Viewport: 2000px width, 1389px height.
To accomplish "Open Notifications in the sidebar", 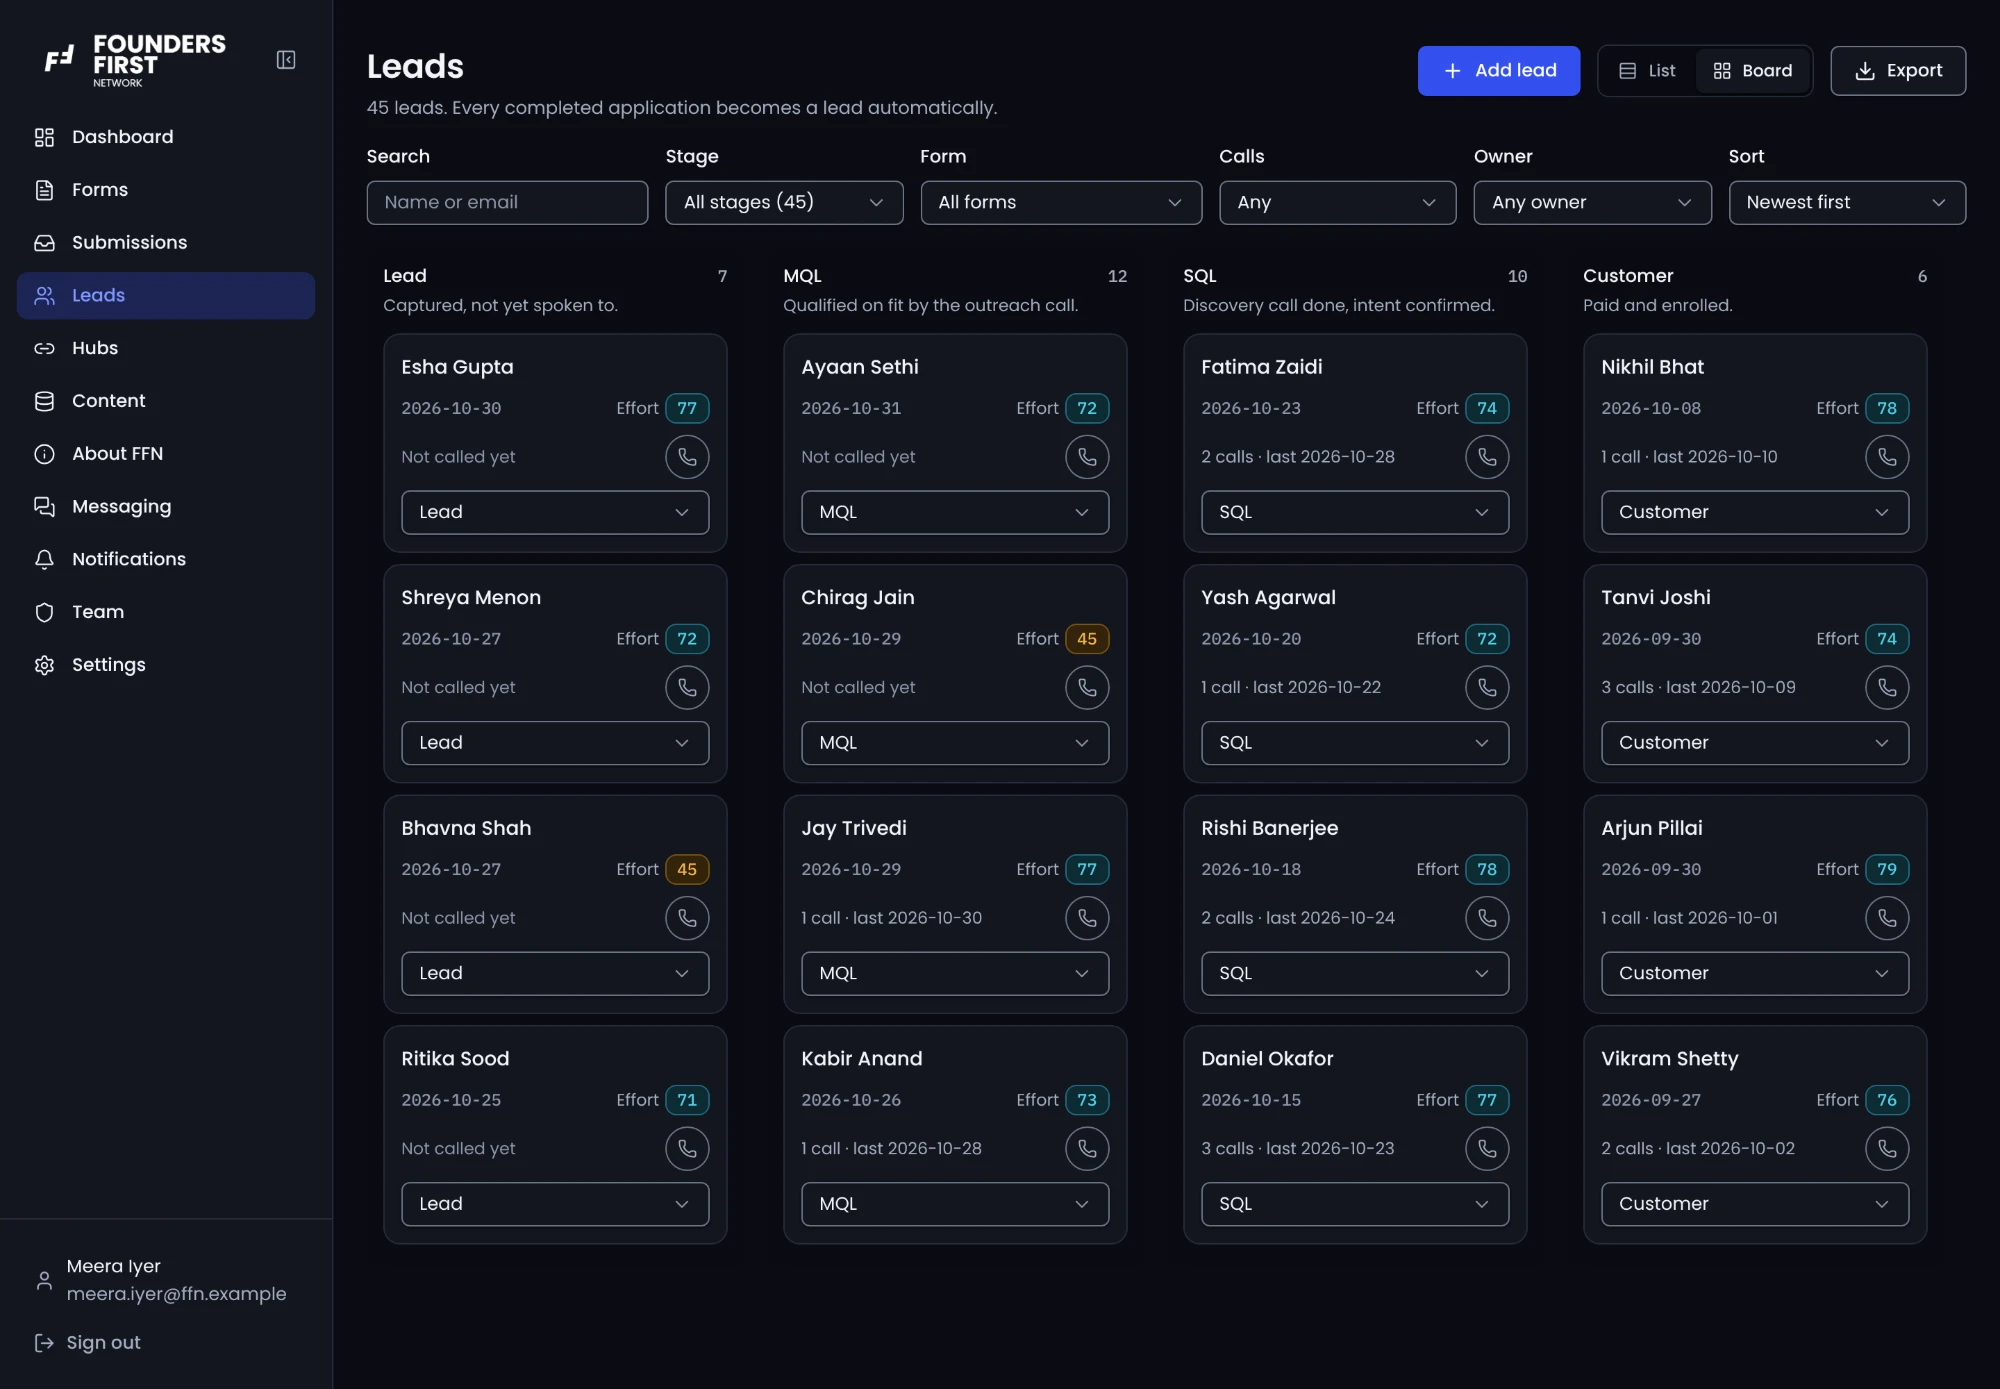I will pyautogui.click(x=166, y=560).
